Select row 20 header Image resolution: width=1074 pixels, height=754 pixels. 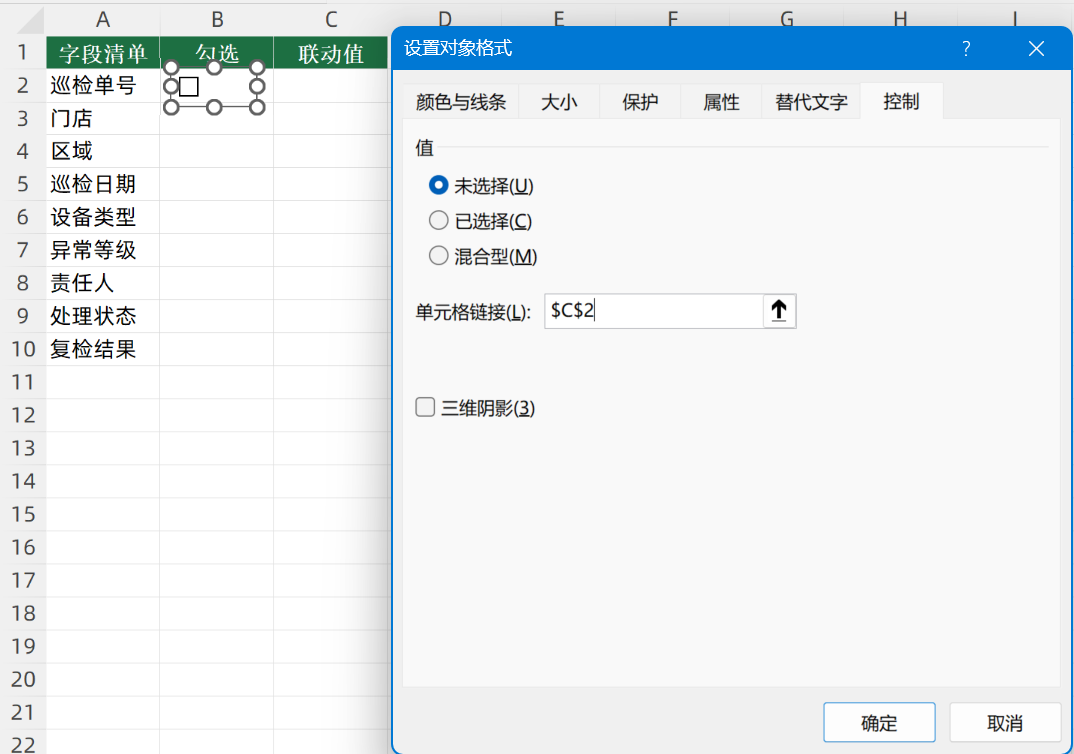point(23,679)
